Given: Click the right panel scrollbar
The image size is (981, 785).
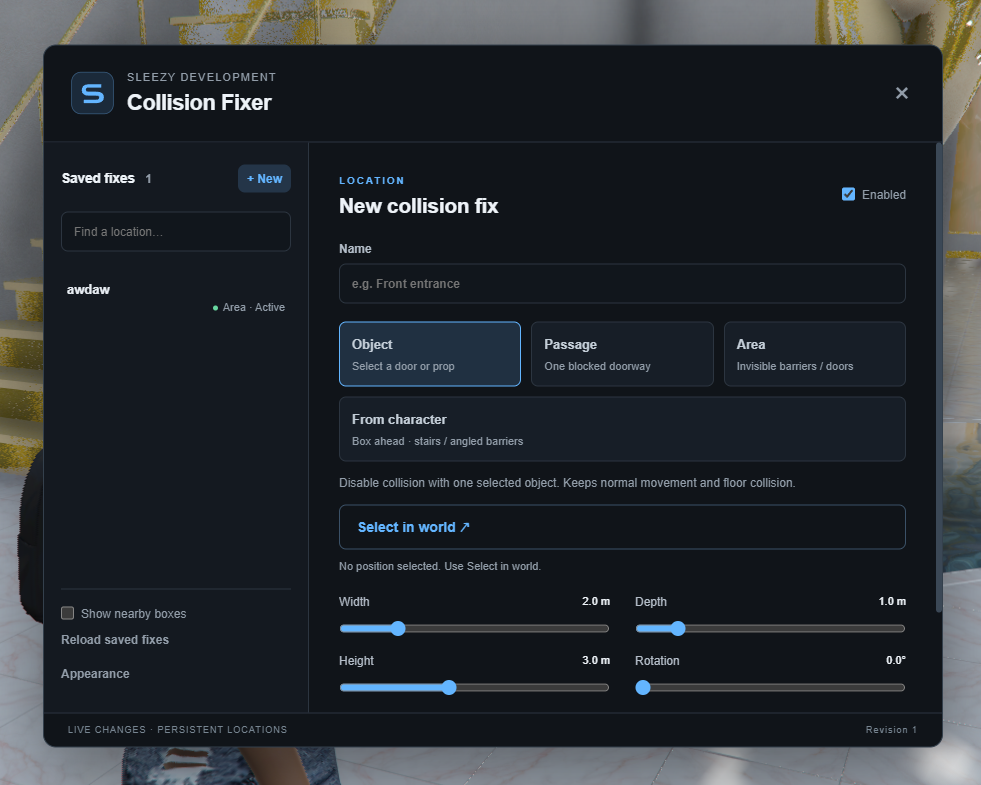Looking at the screenshot, I should (x=938, y=378).
